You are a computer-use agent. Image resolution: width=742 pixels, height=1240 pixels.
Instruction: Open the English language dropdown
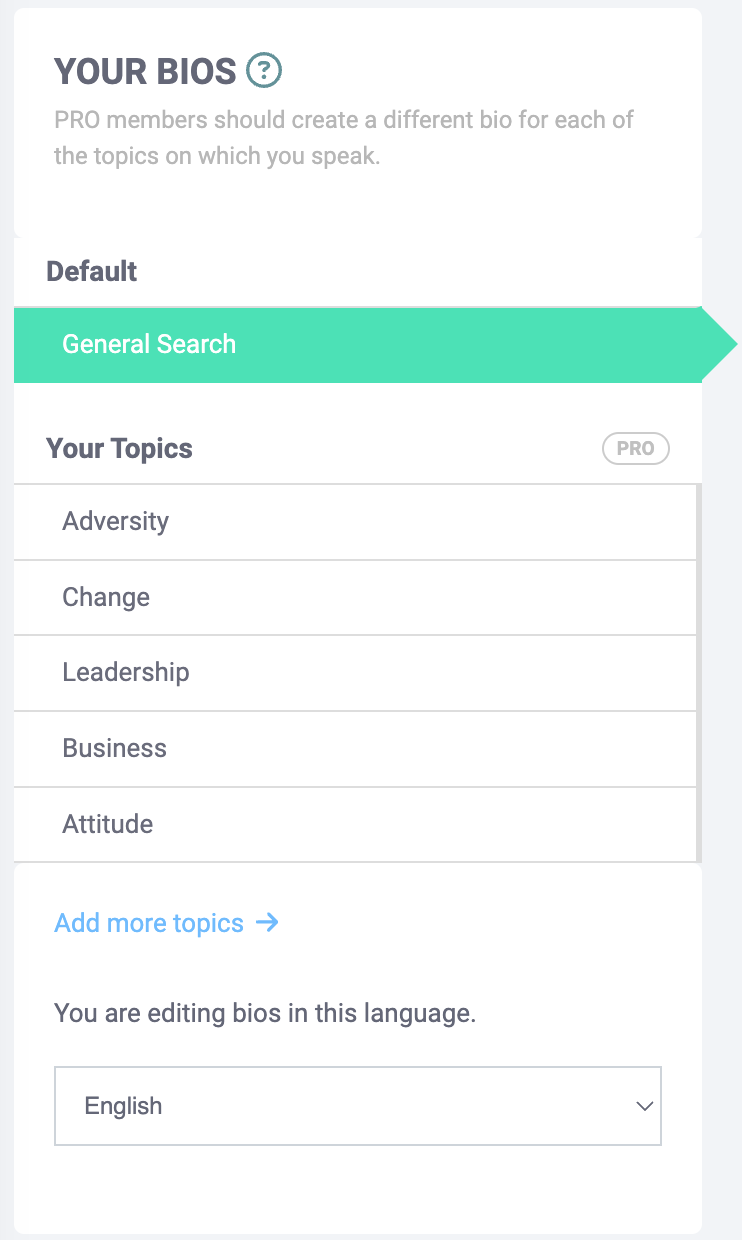coord(358,1106)
